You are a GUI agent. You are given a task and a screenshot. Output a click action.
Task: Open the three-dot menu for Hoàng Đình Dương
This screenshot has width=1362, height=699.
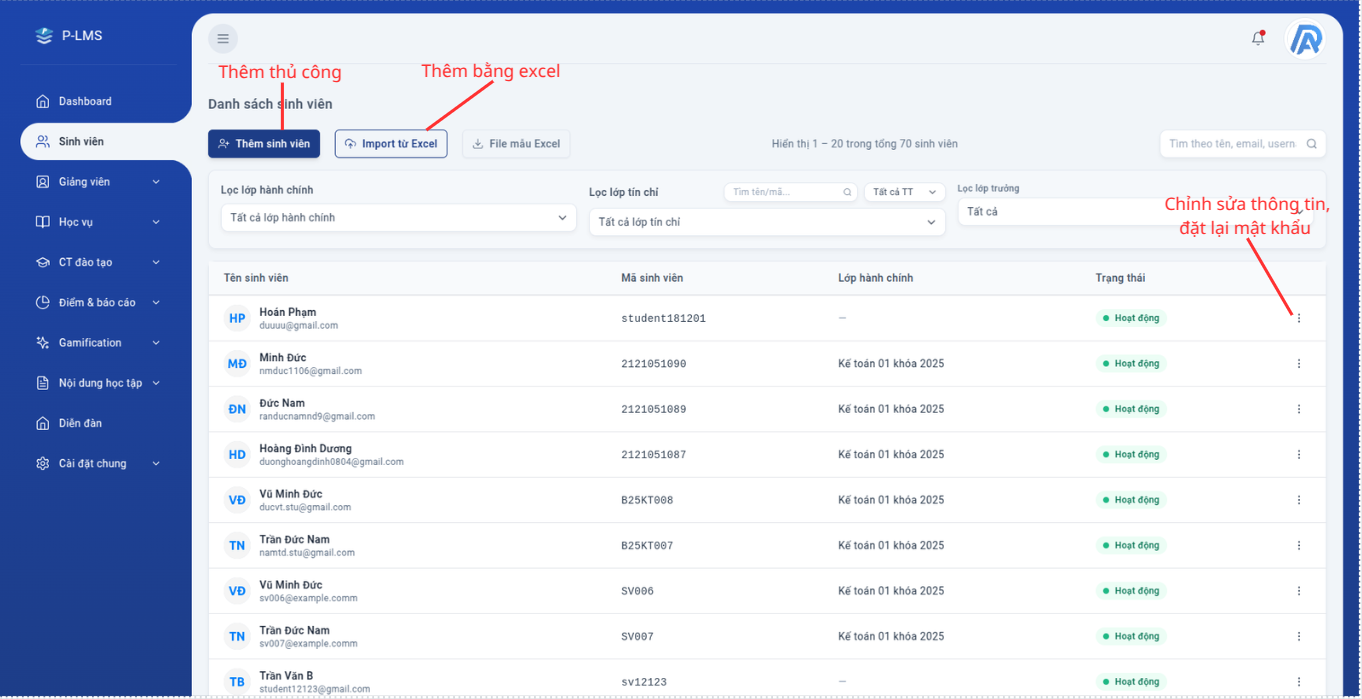coord(1299,454)
